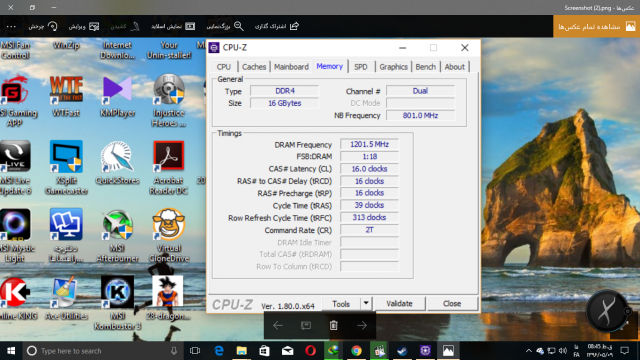Click the 313 clocks tRFC value

[x=369, y=218]
